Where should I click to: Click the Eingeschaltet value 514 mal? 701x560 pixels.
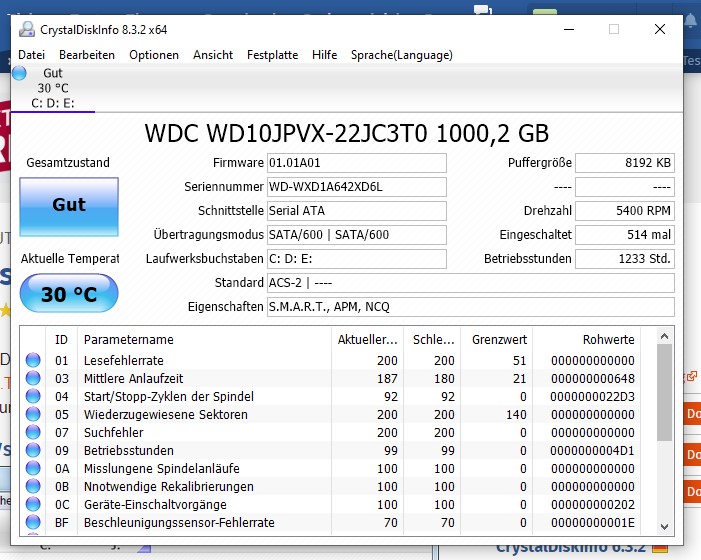(625, 235)
